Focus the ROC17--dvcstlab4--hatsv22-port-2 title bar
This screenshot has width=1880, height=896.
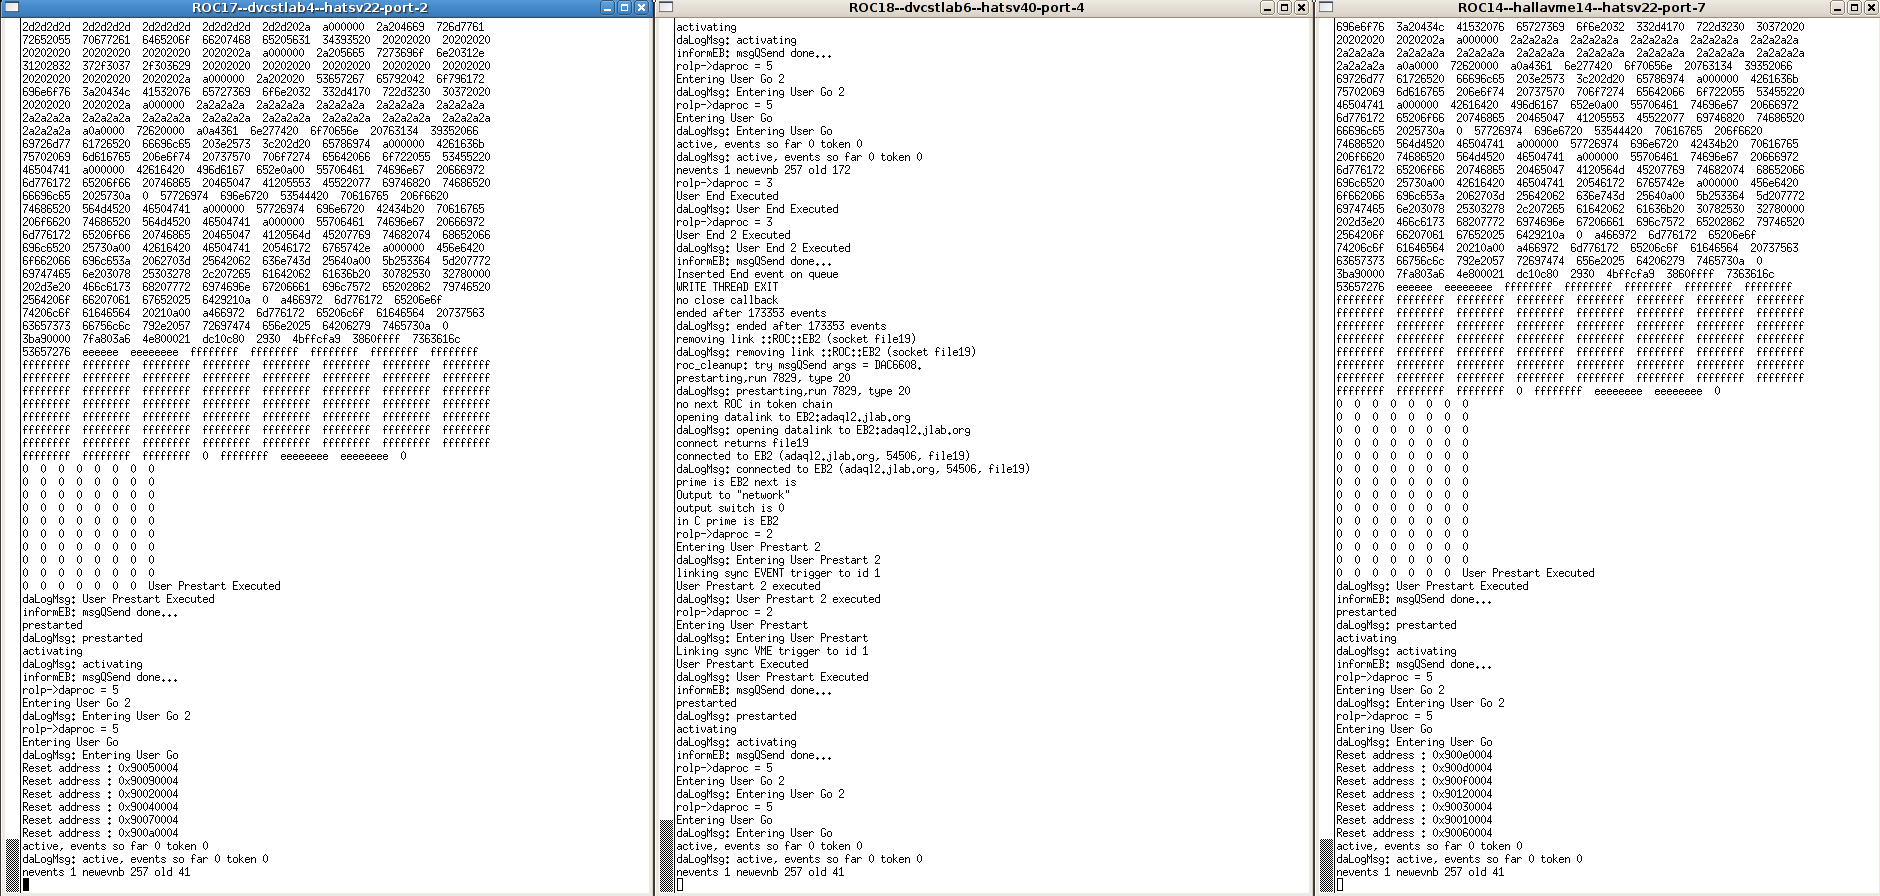click(x=310, y=7)
